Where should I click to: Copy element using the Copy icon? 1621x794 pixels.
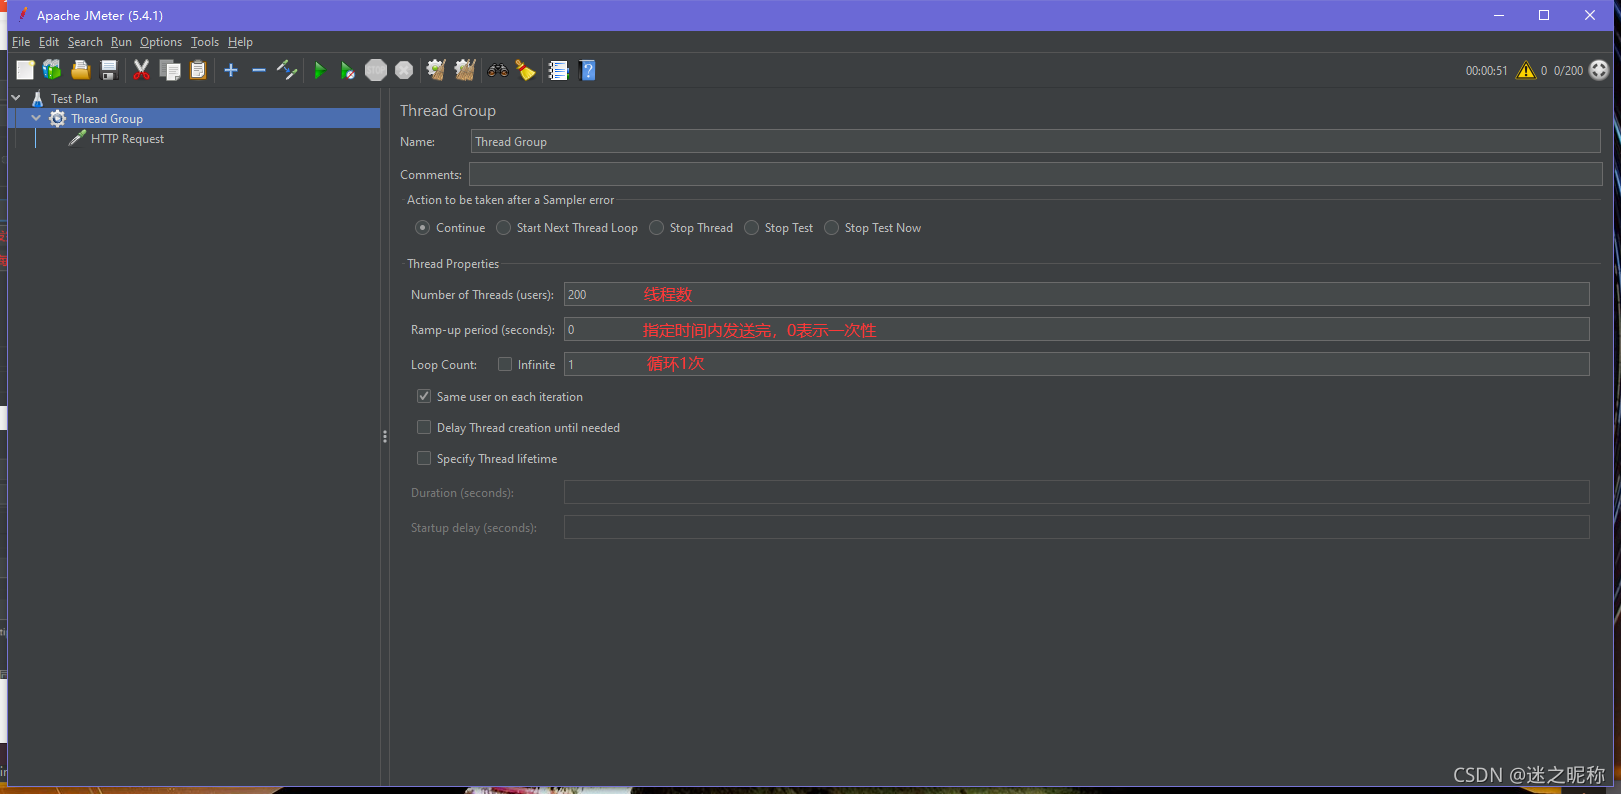(x=170, y=70)
